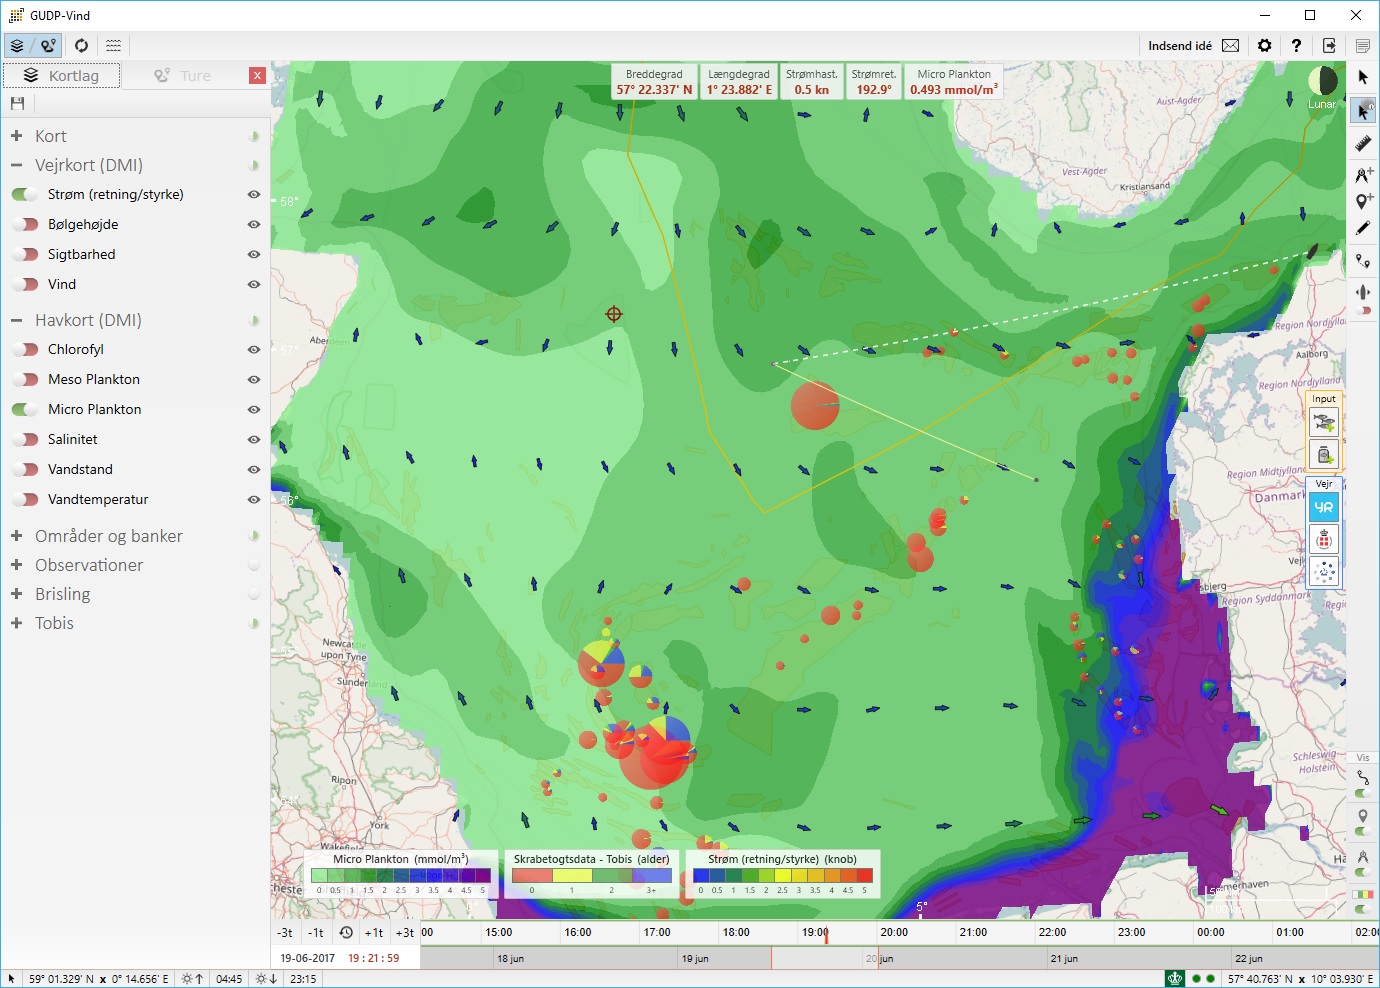Reset timeline to current time clock
This screenshot has height=988, width=1380.
coord(346,932)
